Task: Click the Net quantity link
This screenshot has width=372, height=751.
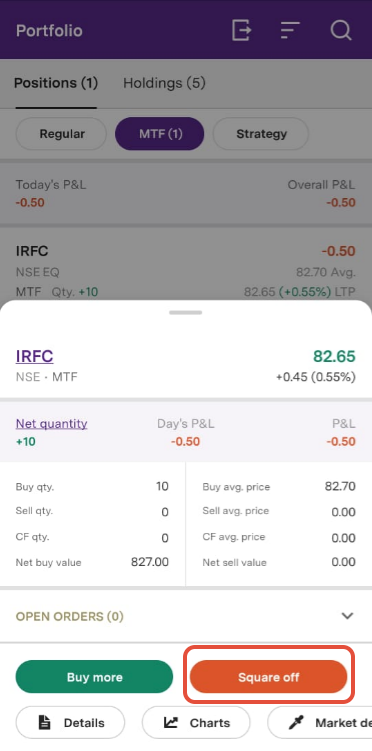Action: (x=52, y=424)
